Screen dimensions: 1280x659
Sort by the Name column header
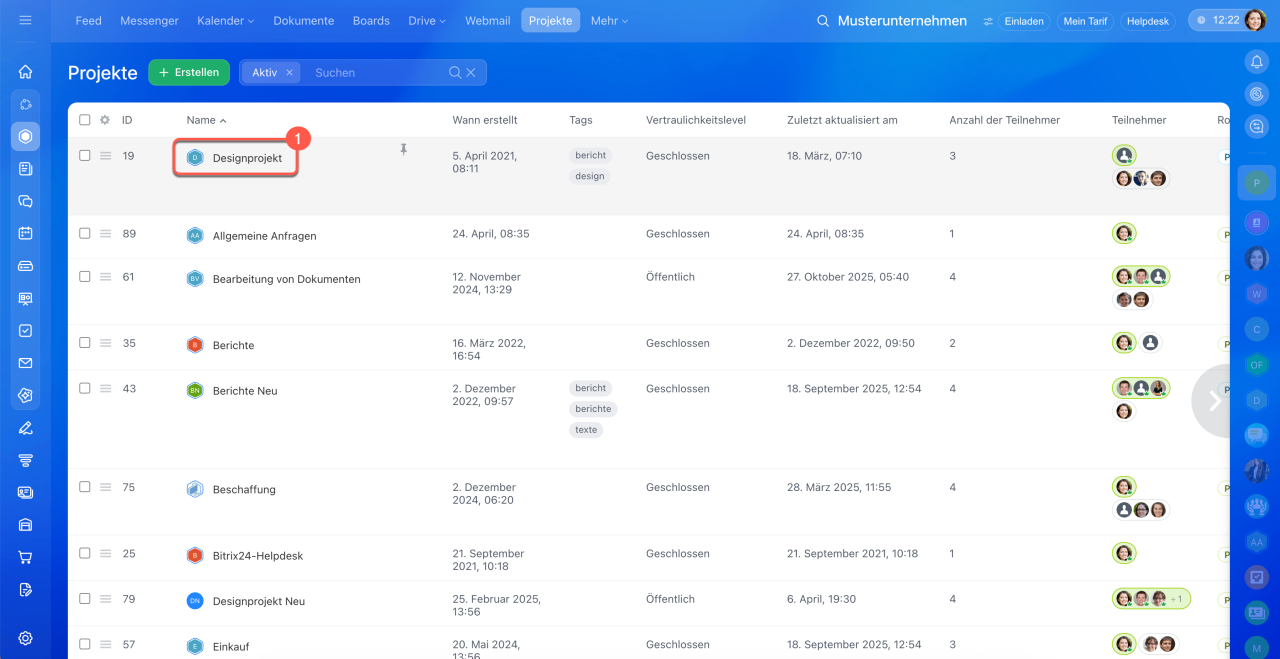[206, 120]
